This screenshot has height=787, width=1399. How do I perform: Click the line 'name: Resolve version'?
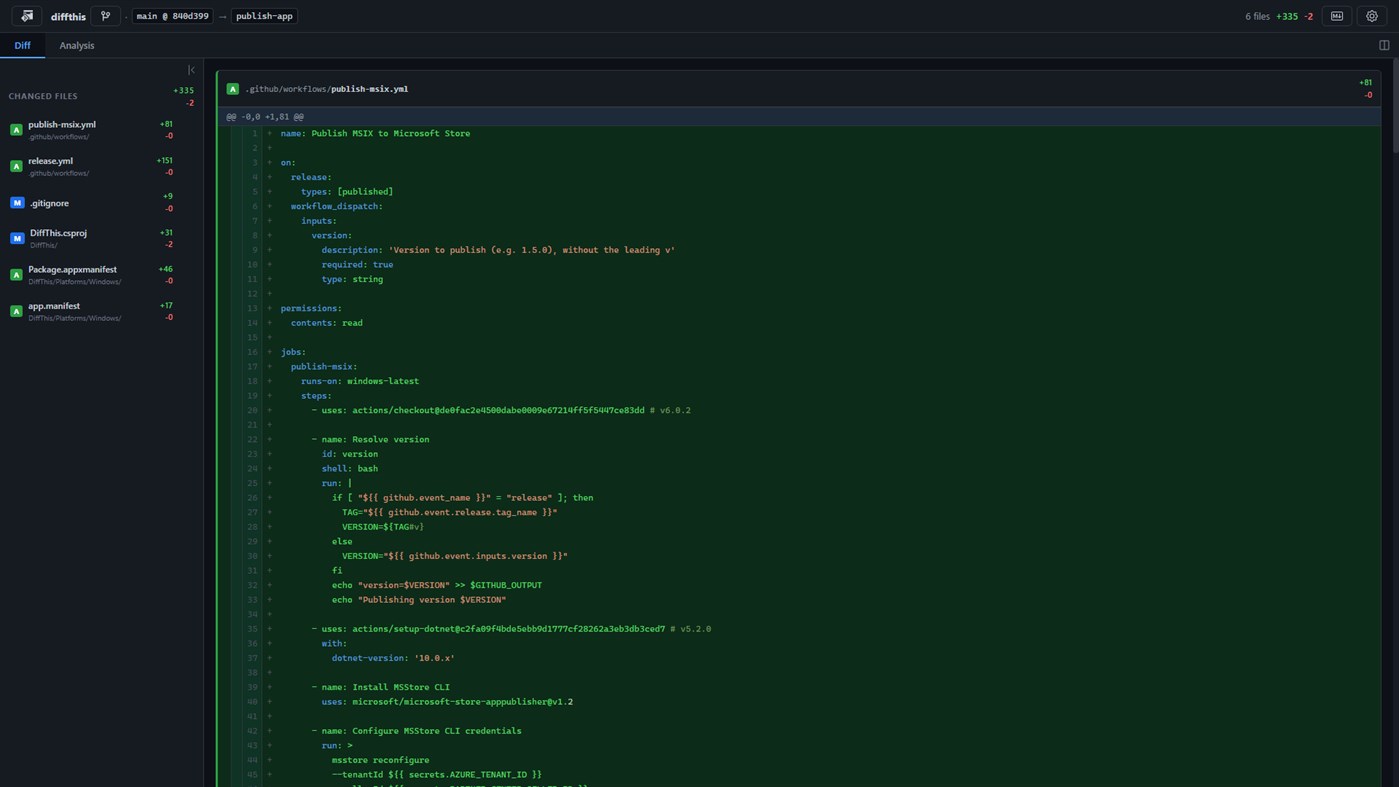click(x=370, y=439)
